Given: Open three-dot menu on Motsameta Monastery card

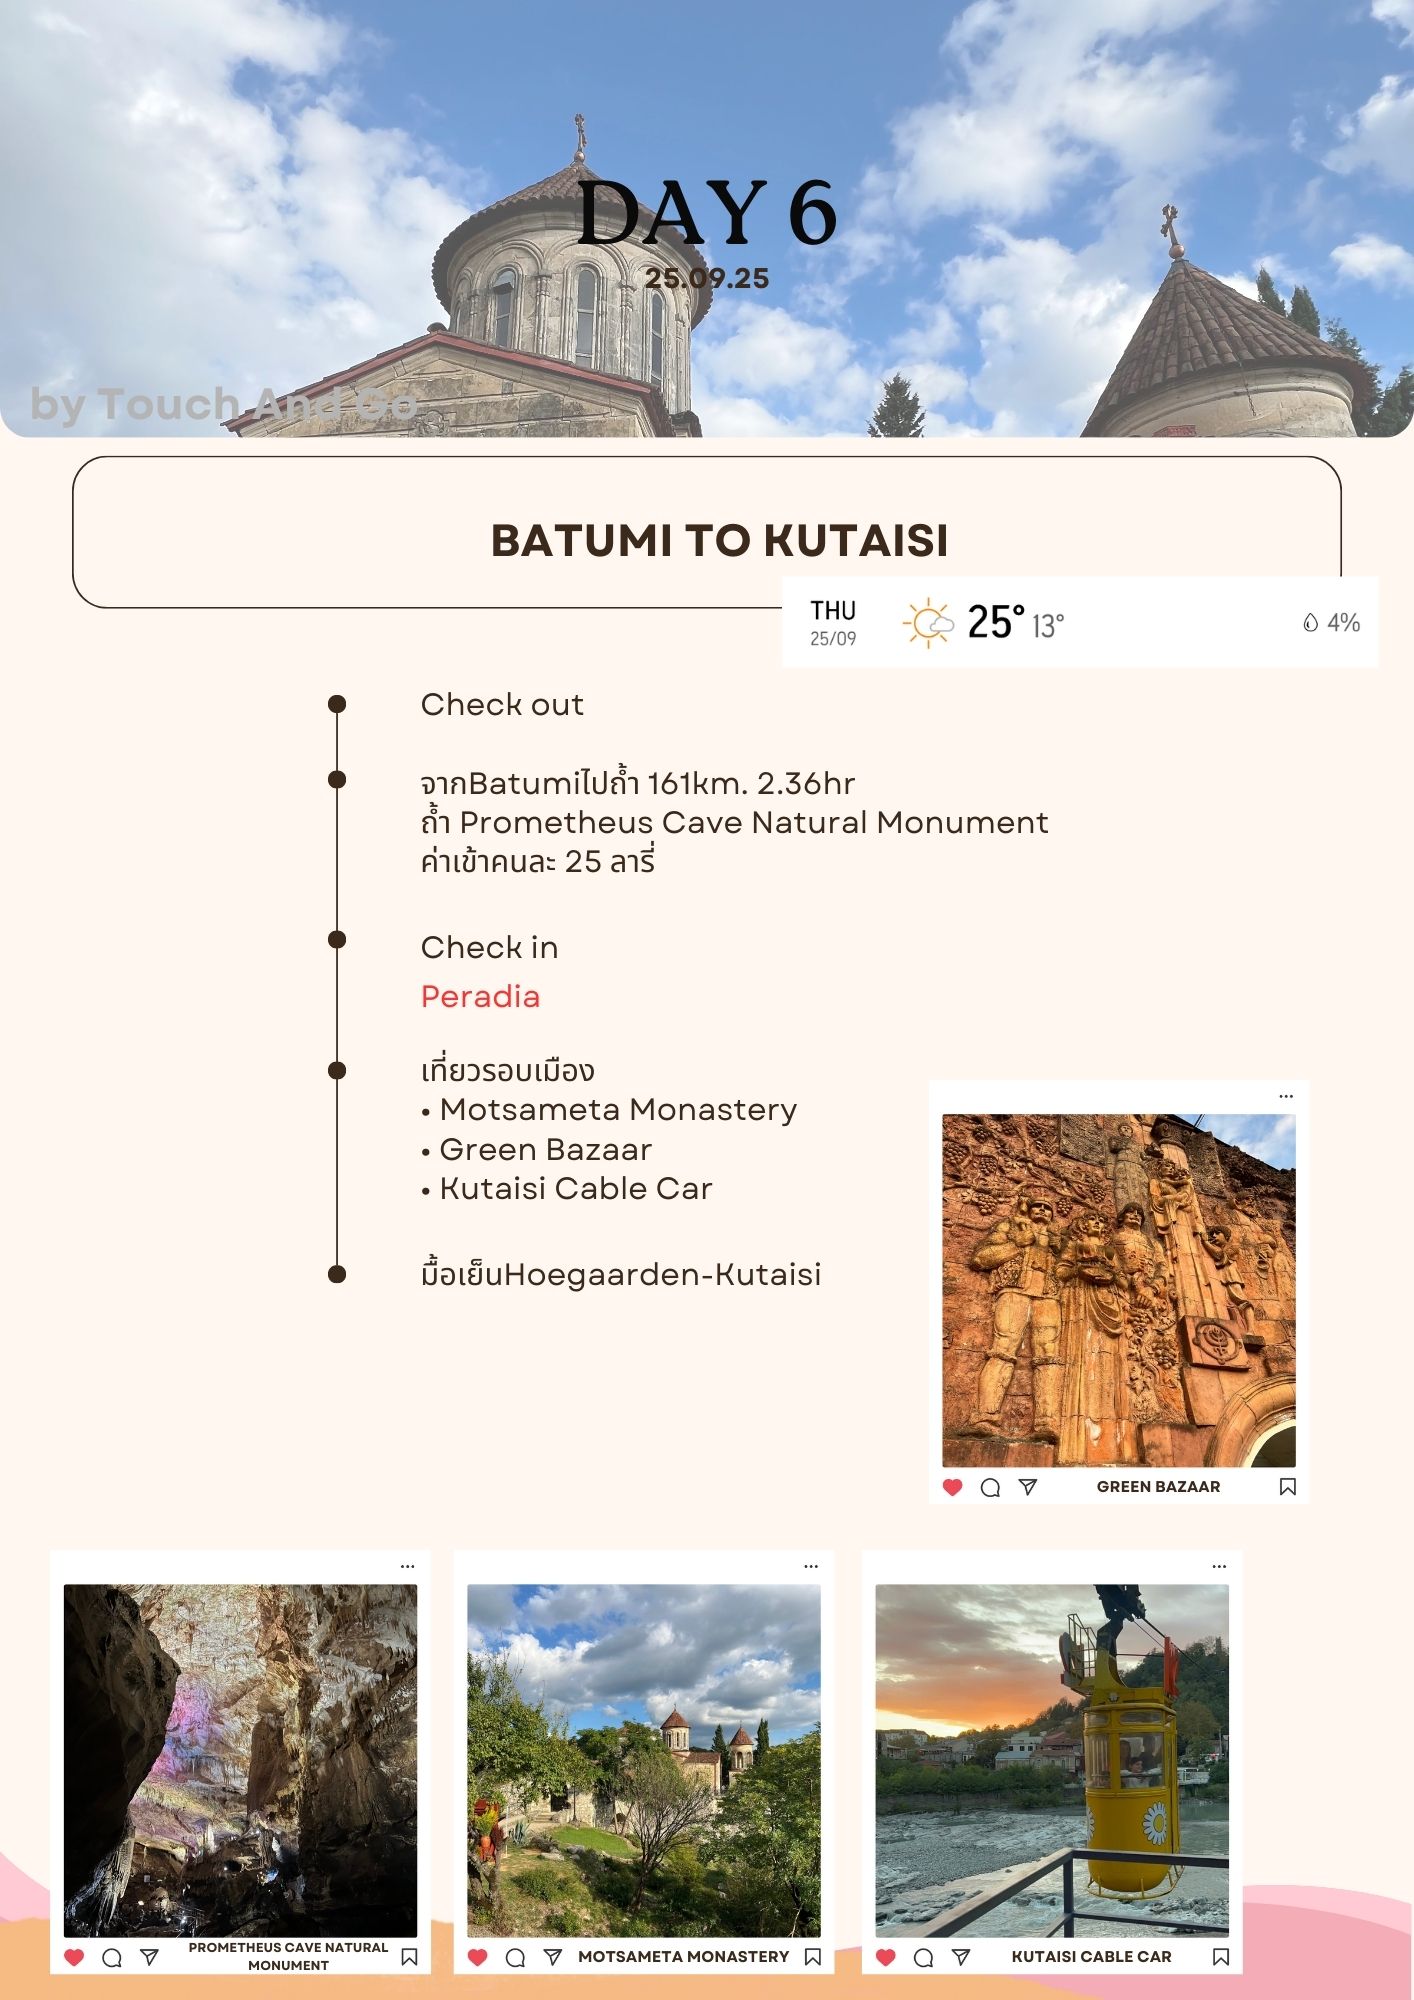Looking at the screenshot, I should point(811,1566).
